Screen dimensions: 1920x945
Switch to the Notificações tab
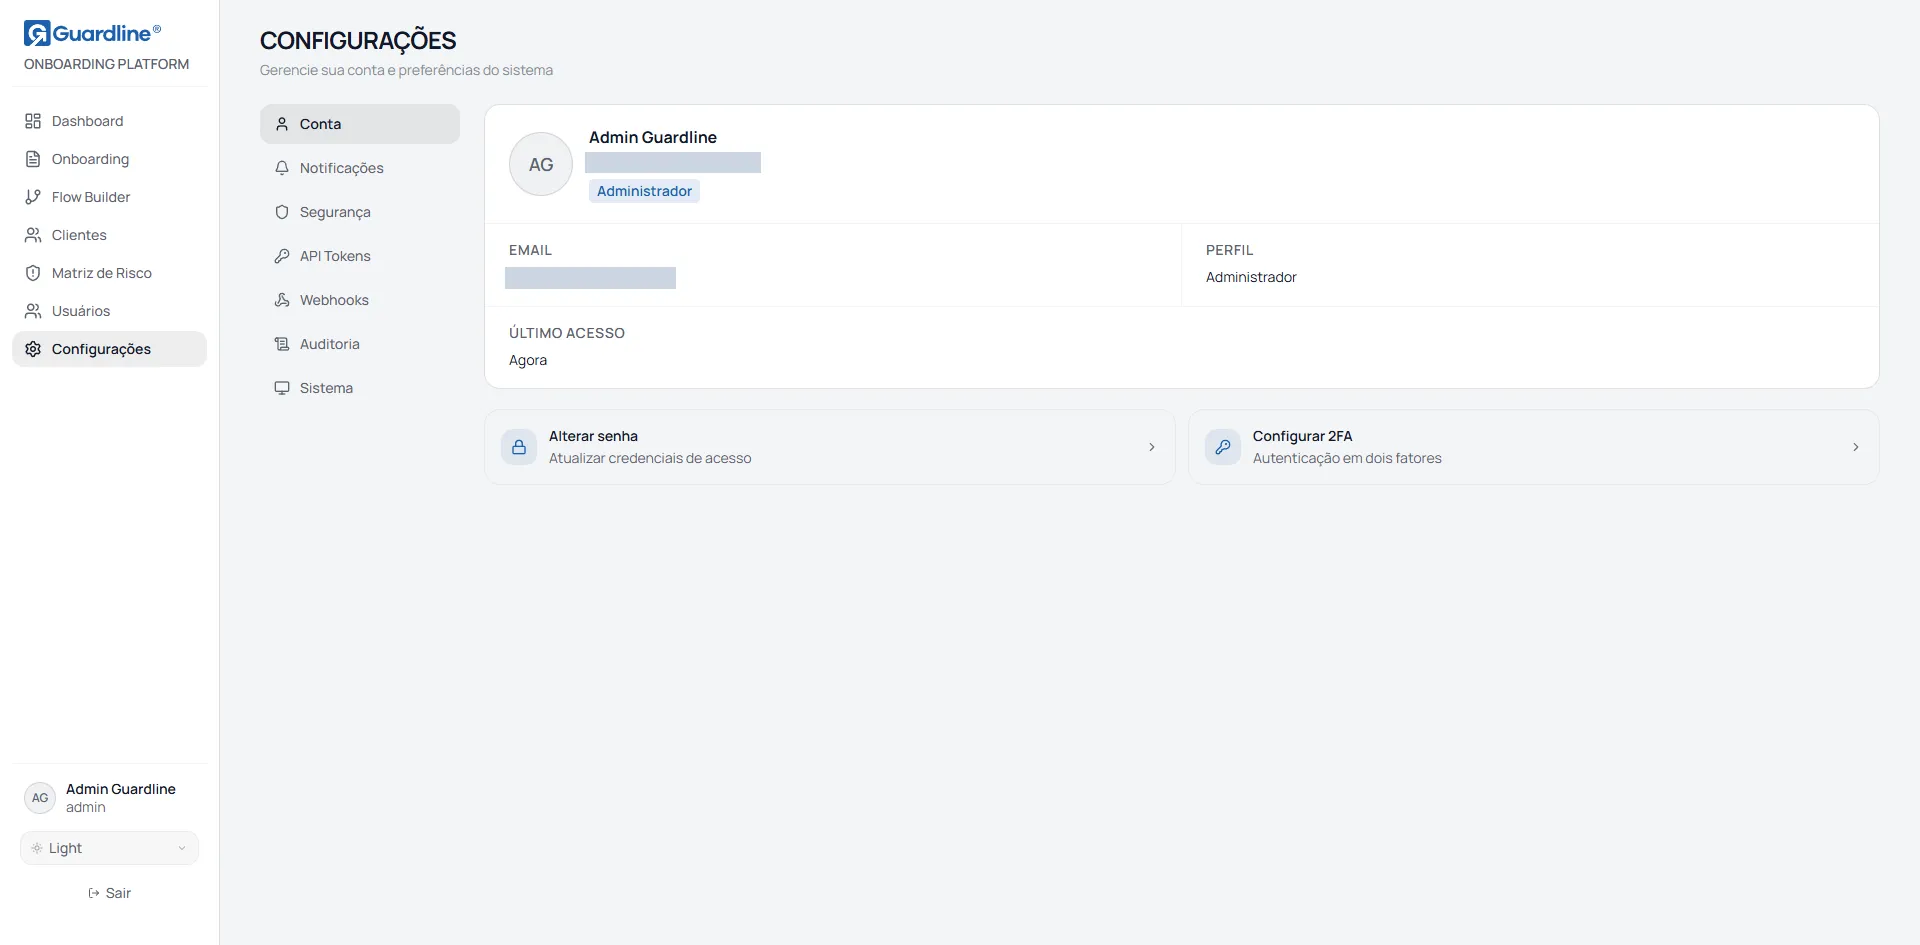360,168
